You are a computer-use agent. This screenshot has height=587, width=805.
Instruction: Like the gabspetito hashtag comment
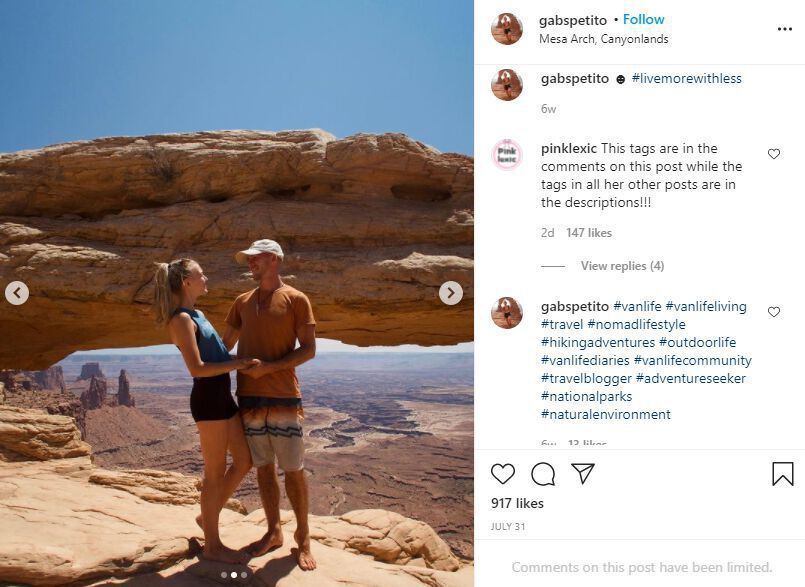coord(774,312)
